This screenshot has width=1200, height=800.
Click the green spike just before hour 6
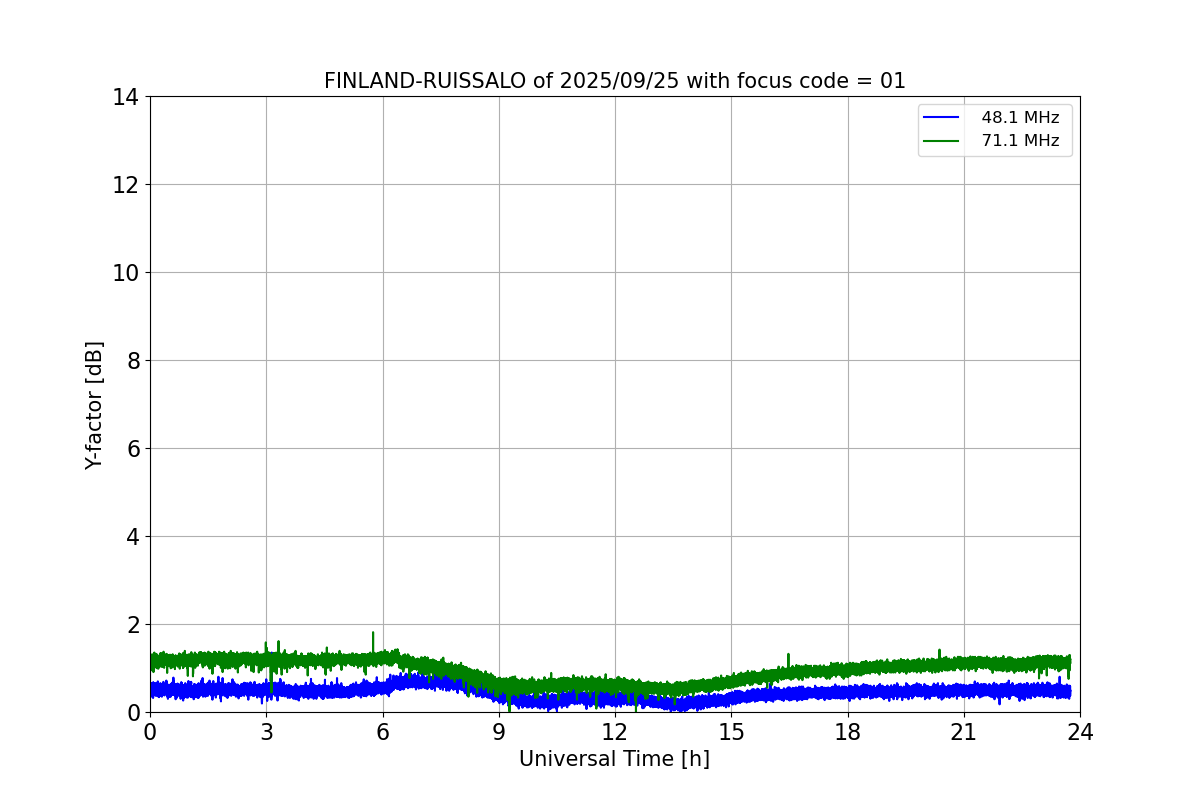point(373,641)
